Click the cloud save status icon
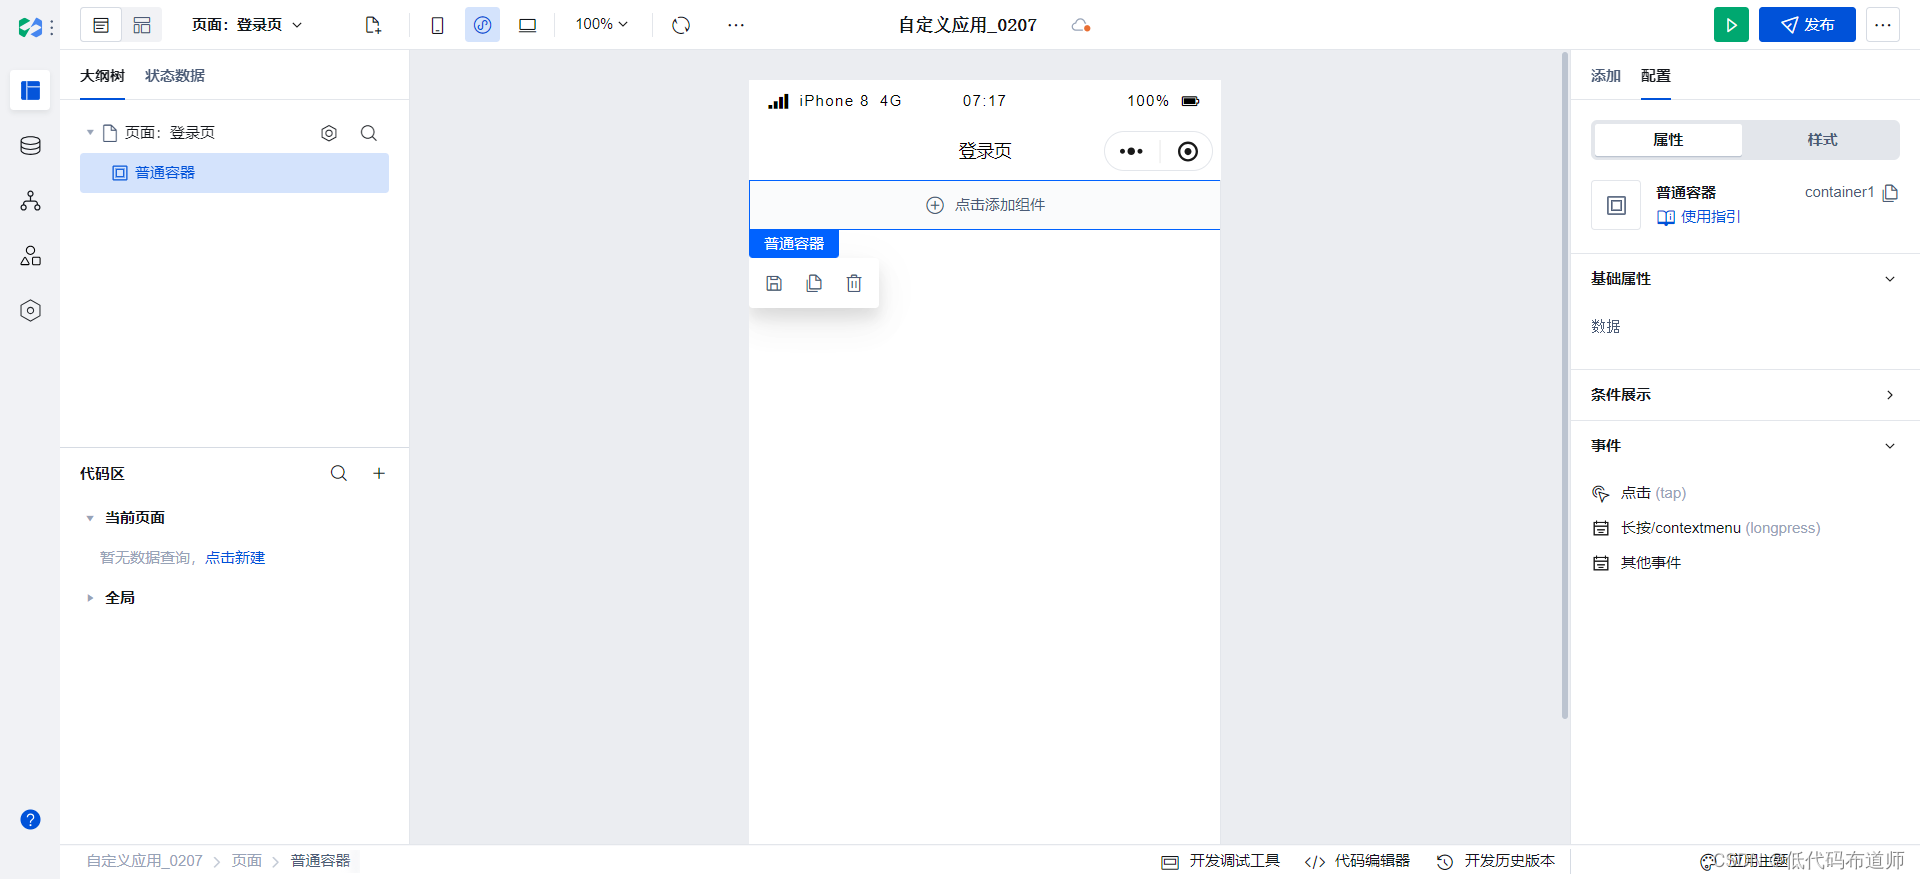This screenshot has height=879, width=1920. (x=1080, y=25)
